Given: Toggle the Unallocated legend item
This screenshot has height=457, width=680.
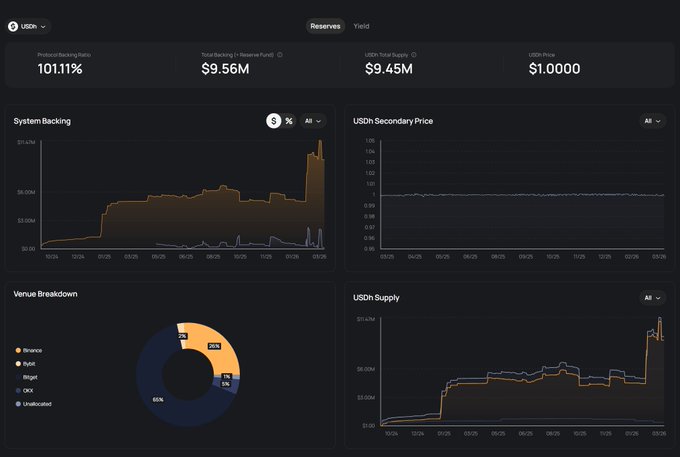Looking at the screenshot, I should pyautogui.click(x=34, y=403).
